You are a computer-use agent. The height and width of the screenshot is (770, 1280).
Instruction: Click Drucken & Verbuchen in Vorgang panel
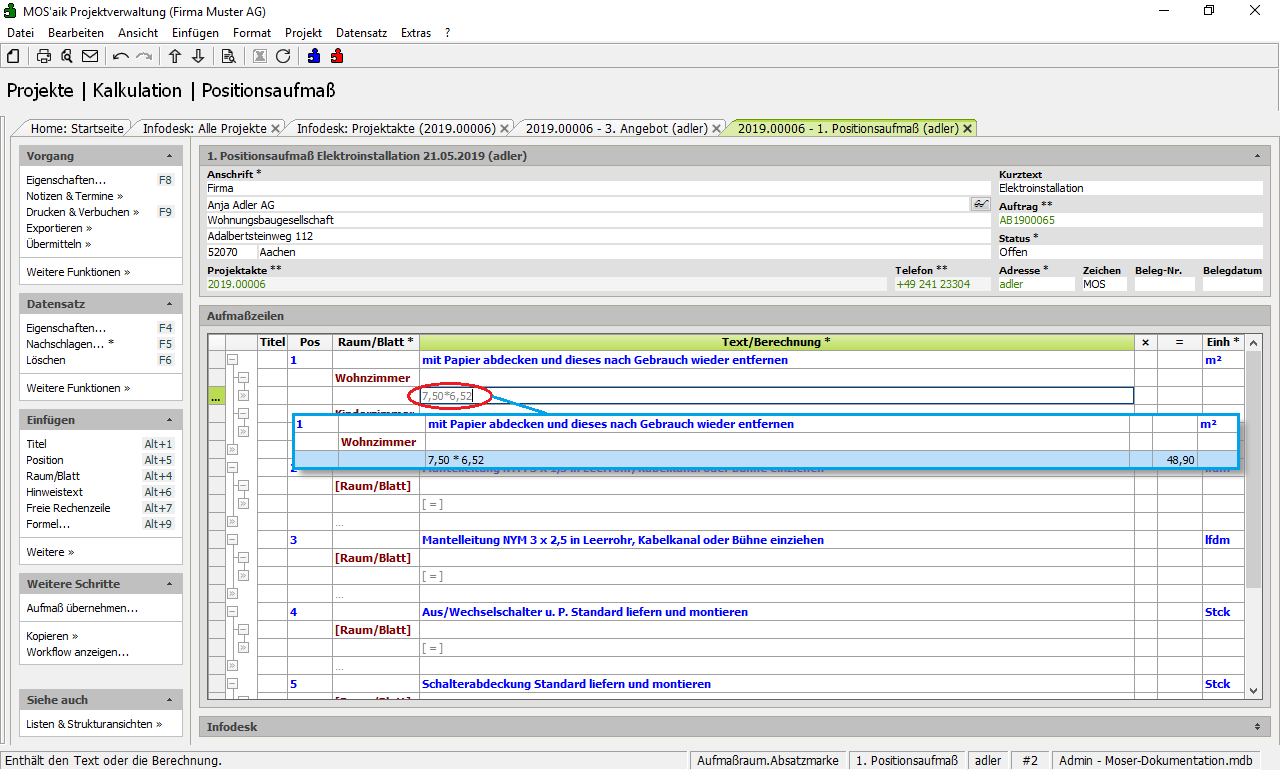[x=78, y=212]
